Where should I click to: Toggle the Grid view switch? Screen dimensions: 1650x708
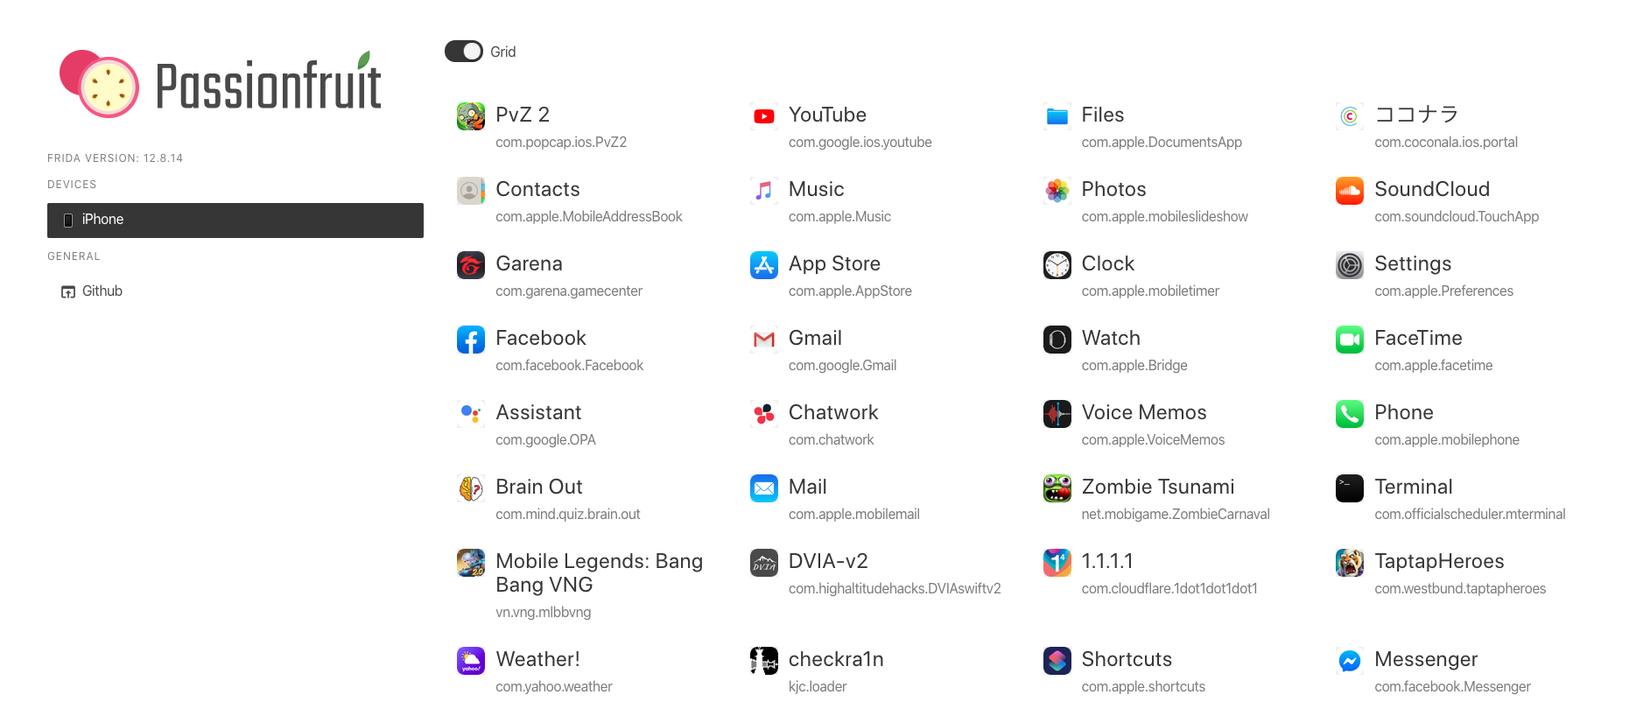(x=464, y=51)
